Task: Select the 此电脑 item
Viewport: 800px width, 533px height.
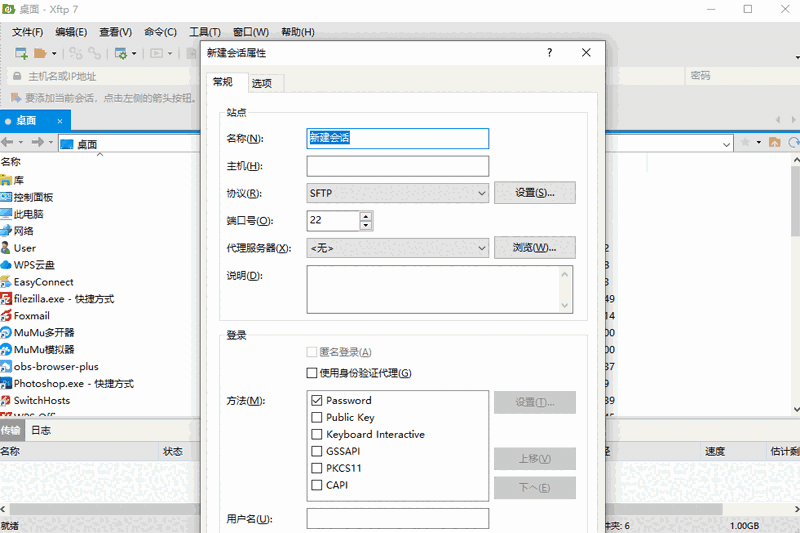Action: 22,214
